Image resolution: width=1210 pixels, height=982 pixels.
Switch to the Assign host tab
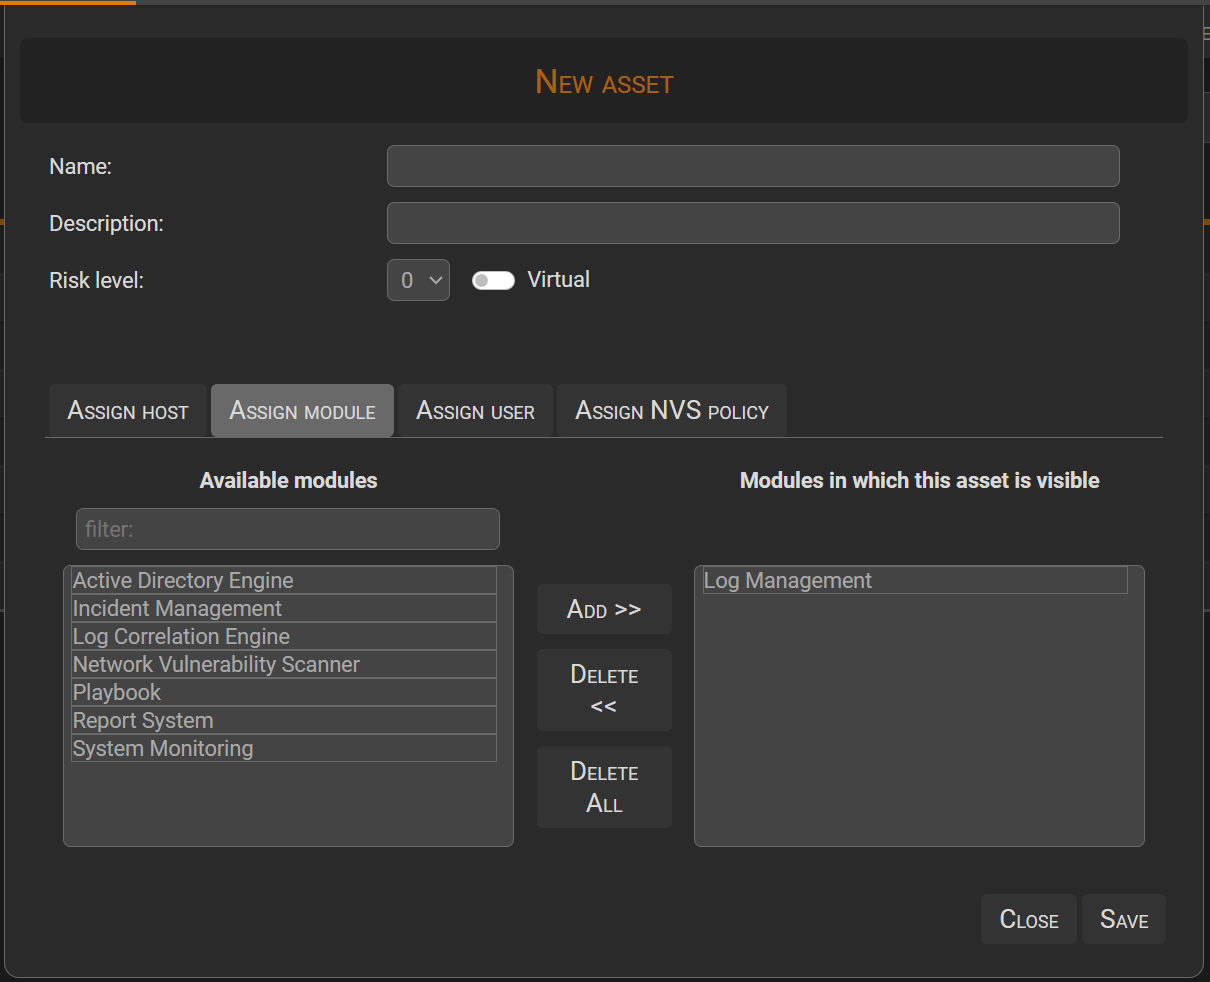[127, 410]
